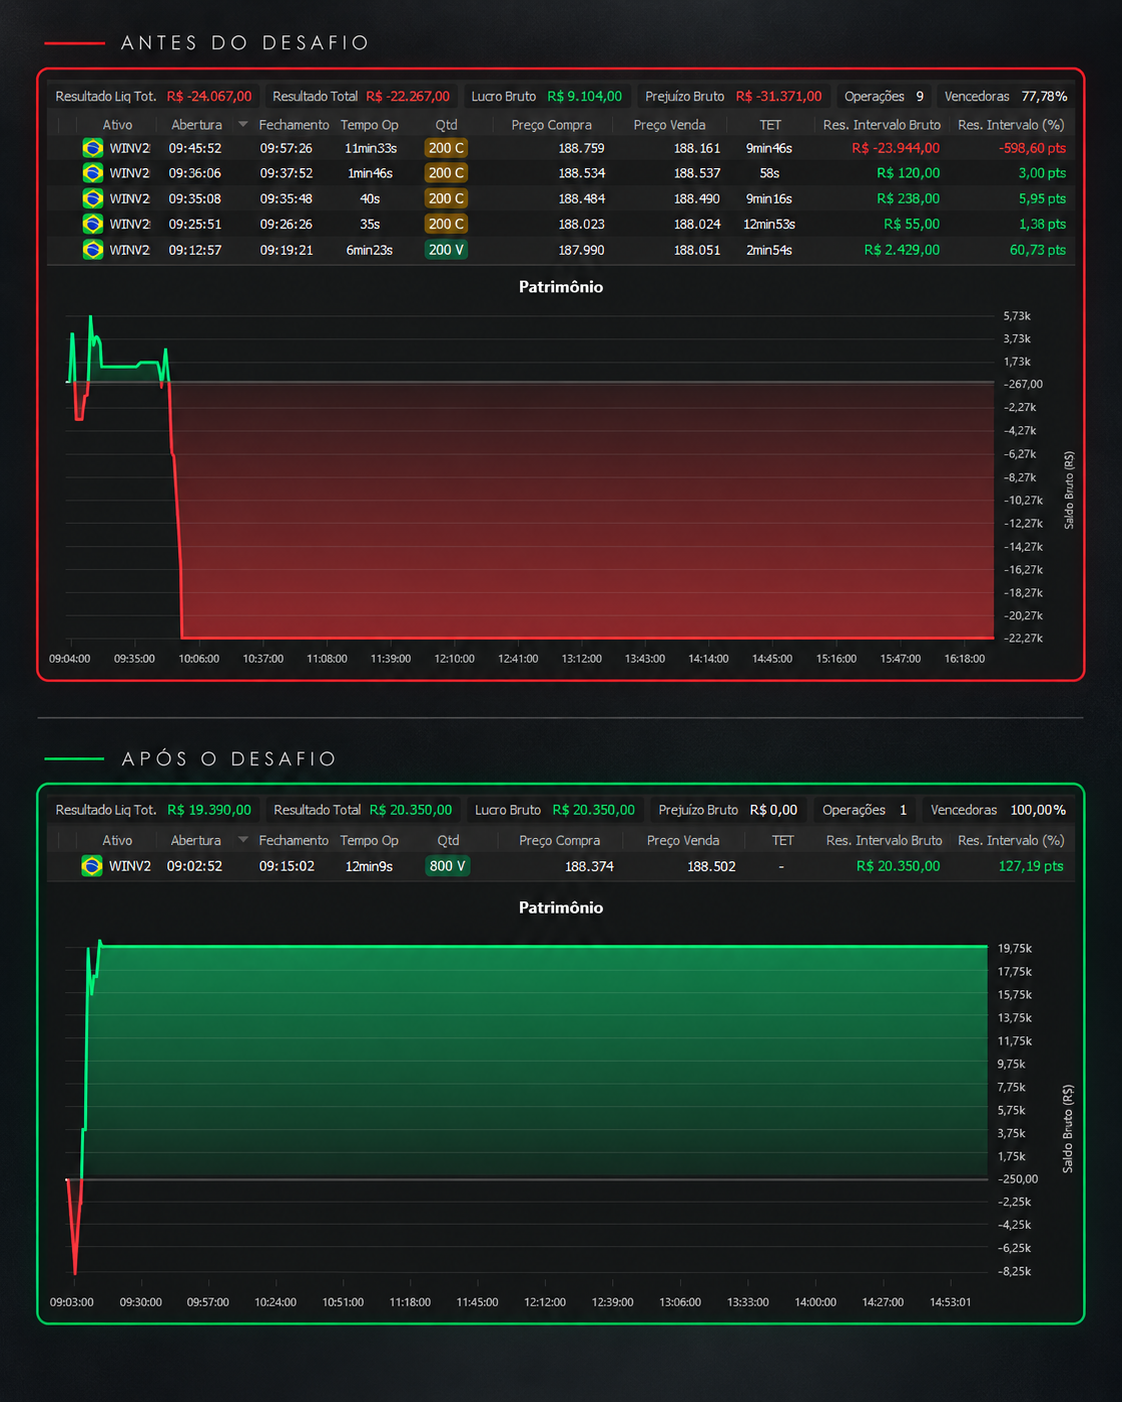The height and width of the screenshot is (1402, 1122).
Task: Click the Resultado Liq Tot. value R$ -24.067,00
Action: [209, 96]
